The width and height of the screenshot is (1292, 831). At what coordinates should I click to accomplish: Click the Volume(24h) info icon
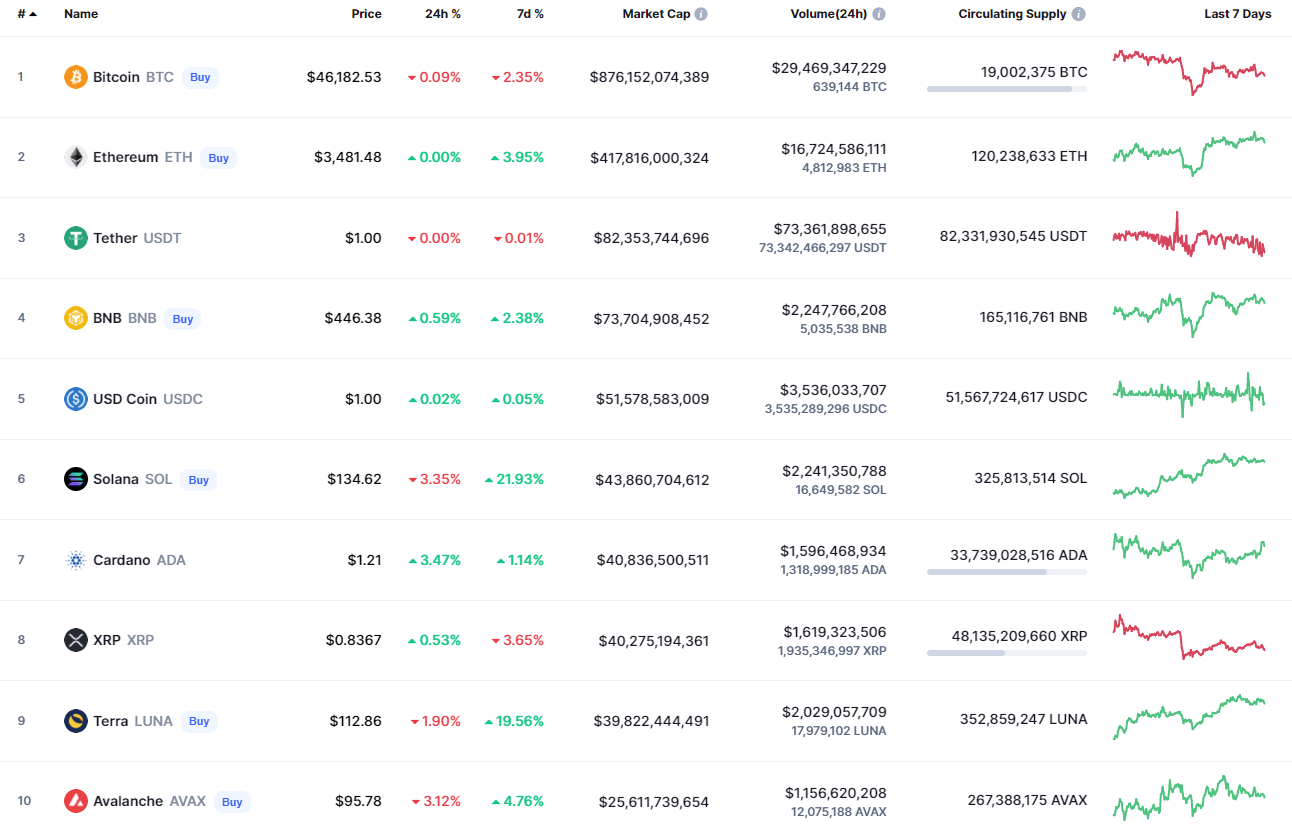(879, 15)
